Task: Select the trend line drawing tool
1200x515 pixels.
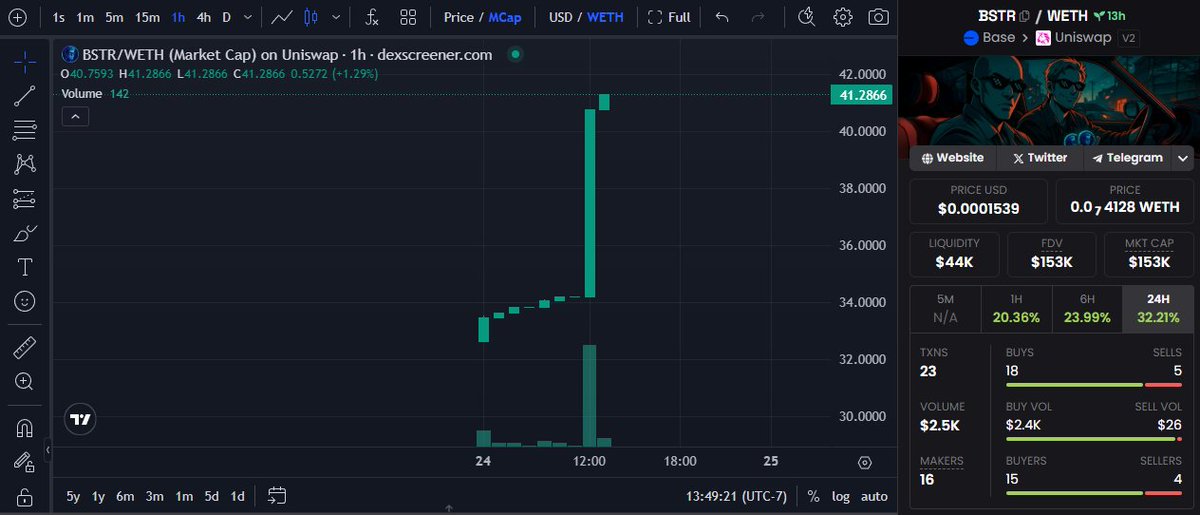Action: (25, 96)
